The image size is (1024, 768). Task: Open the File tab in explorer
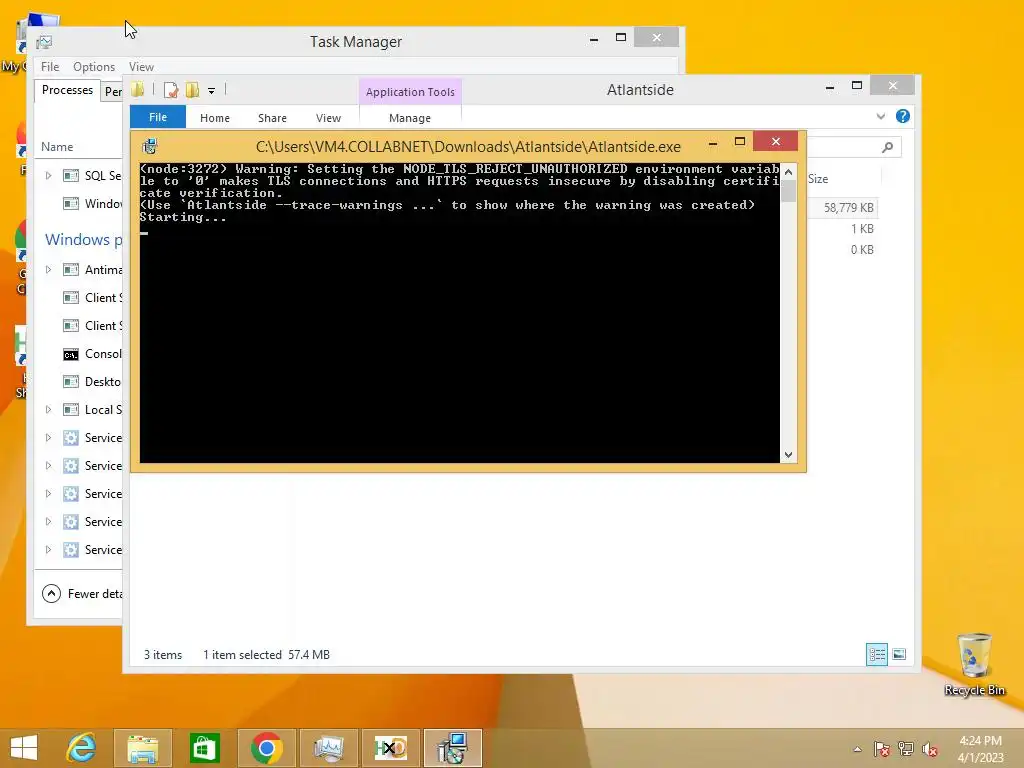158,118
